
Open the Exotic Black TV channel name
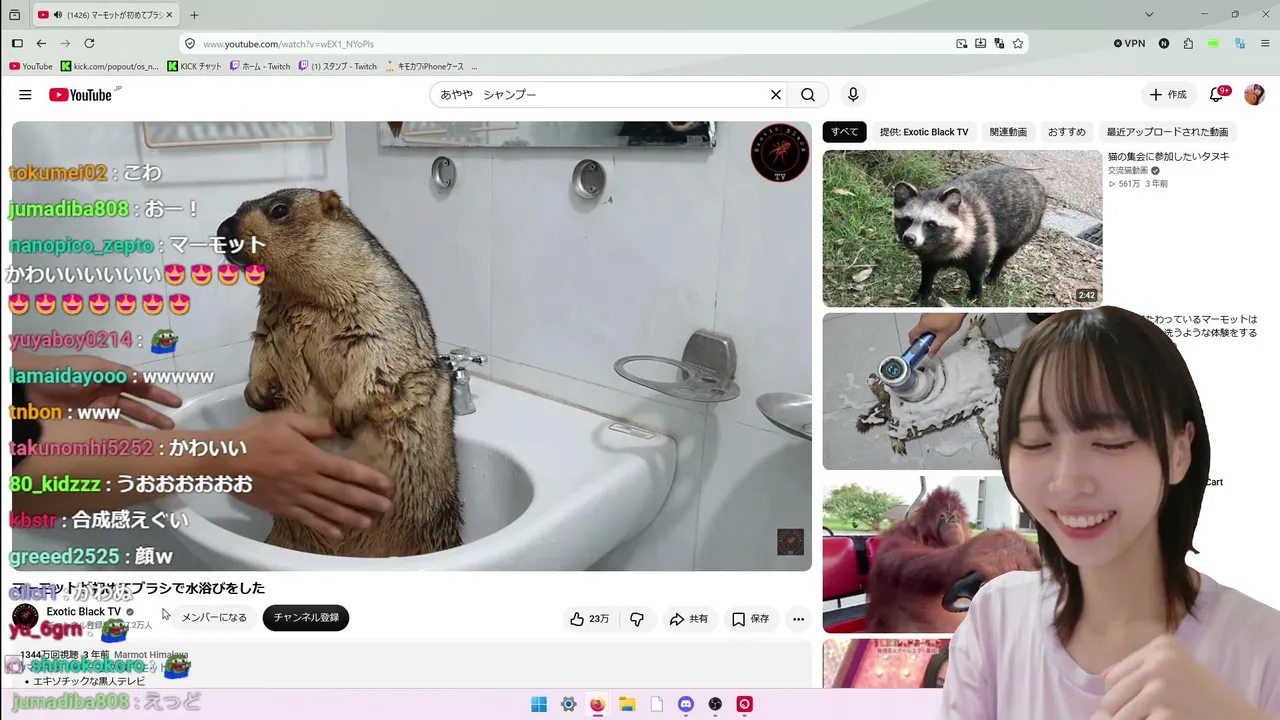point(84,612)
